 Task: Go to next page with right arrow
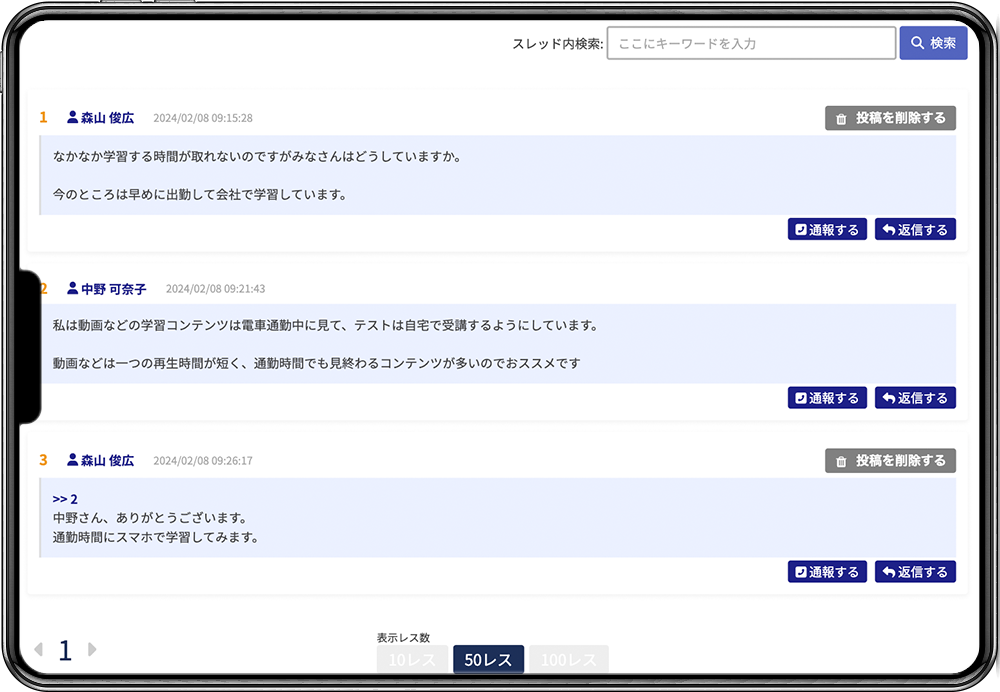pyautogui.click(x=92, y=650)
